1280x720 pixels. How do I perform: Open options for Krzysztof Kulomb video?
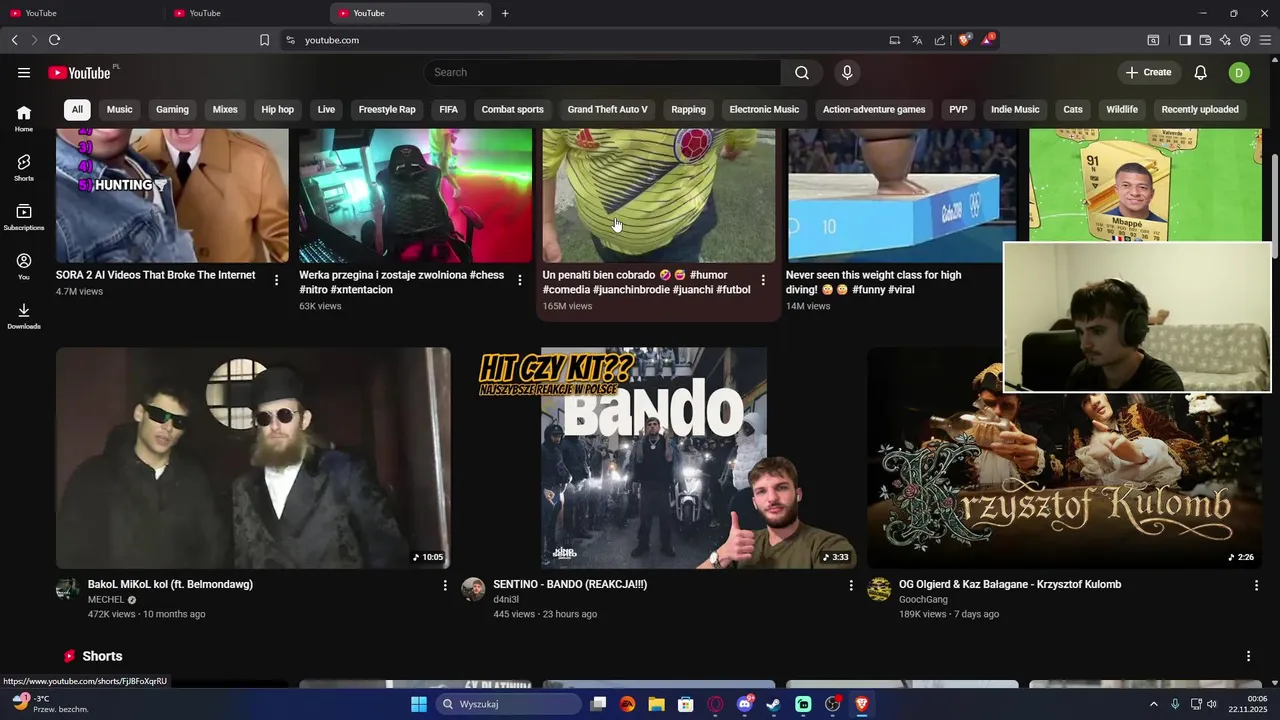click(x=1257, y=585)
